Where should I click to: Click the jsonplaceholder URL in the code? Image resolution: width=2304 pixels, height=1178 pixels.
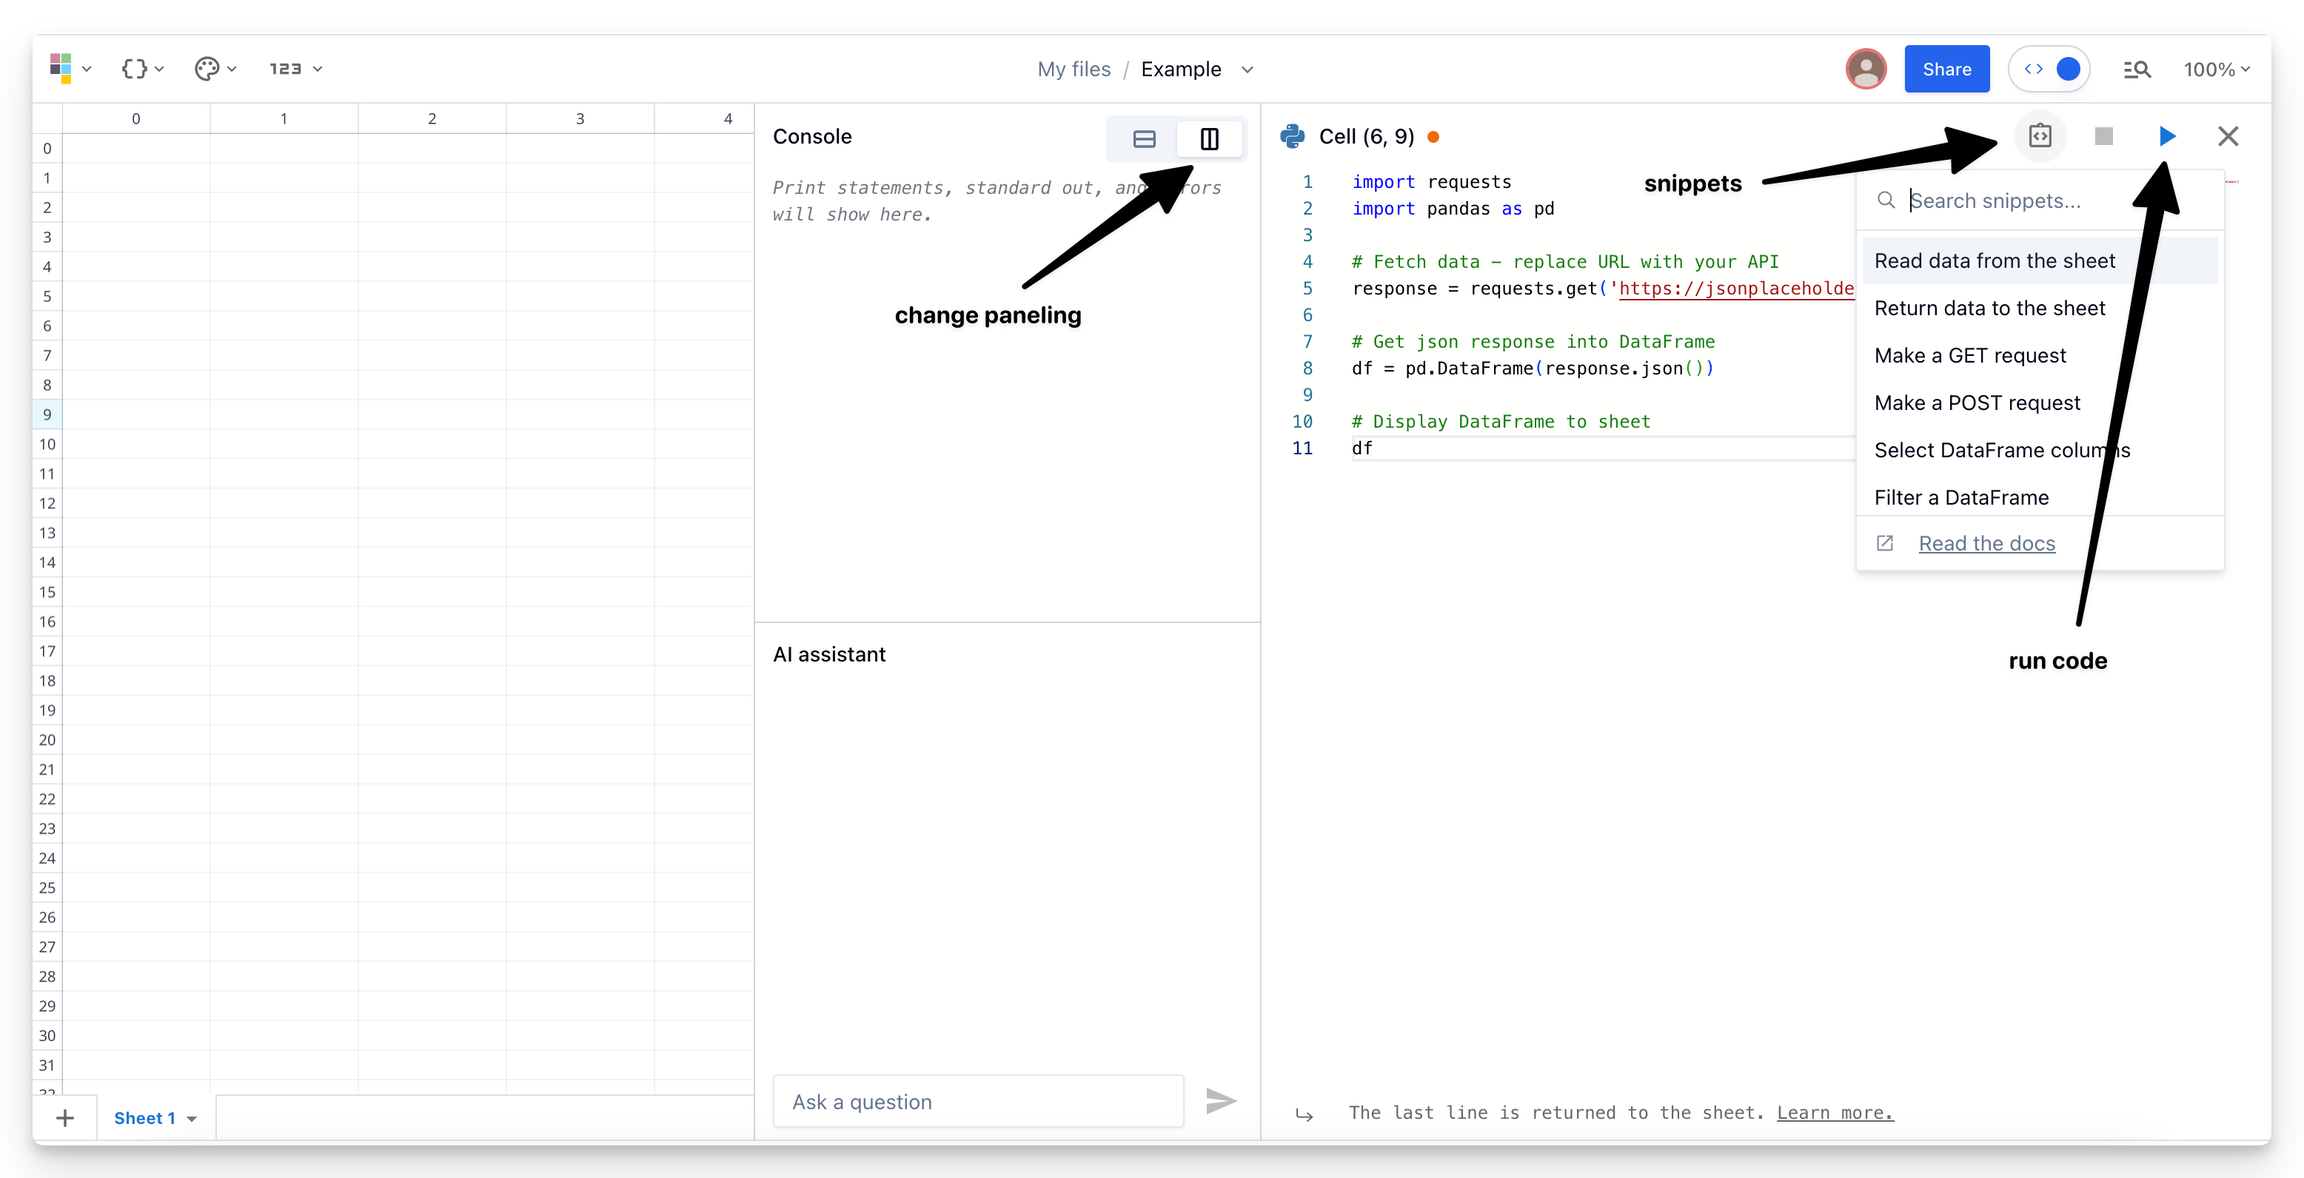tap(1736, 288)
